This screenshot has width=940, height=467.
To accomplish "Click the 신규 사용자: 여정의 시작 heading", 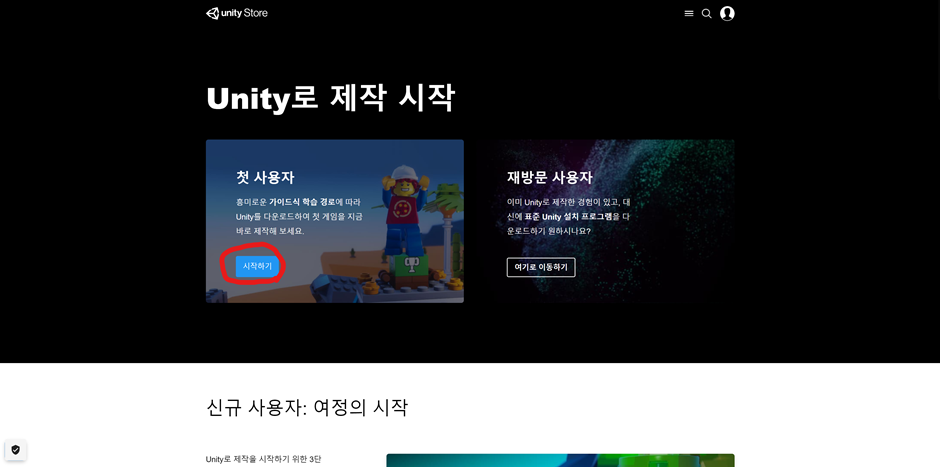I will pyautogui.click(x=307, y=408).
